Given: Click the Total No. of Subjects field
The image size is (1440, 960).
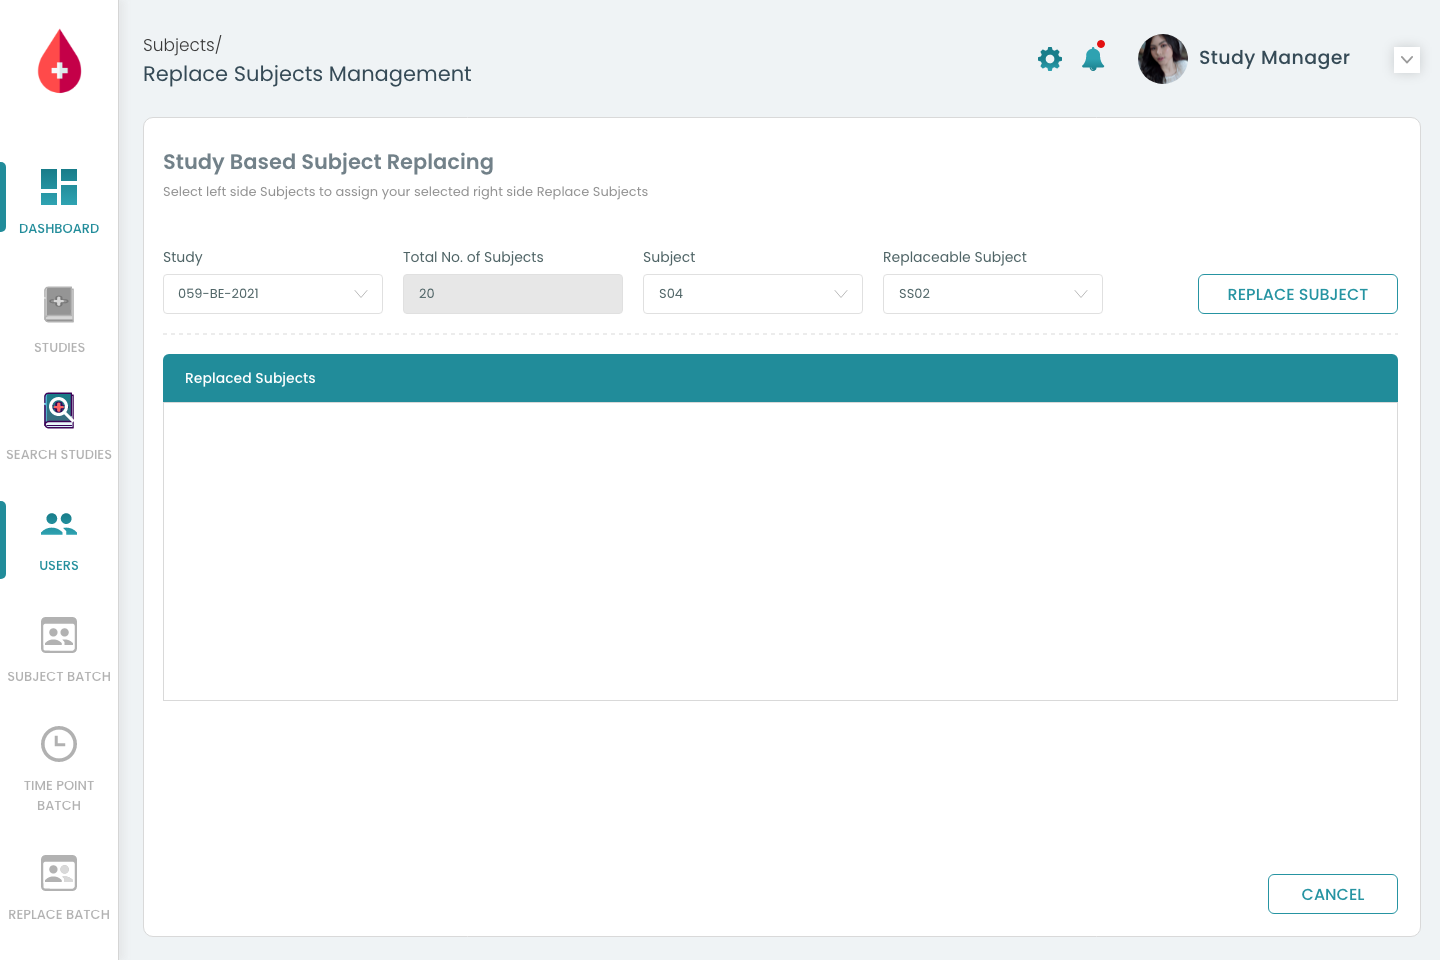Looking at the screenshot, I should pos(513,294).
